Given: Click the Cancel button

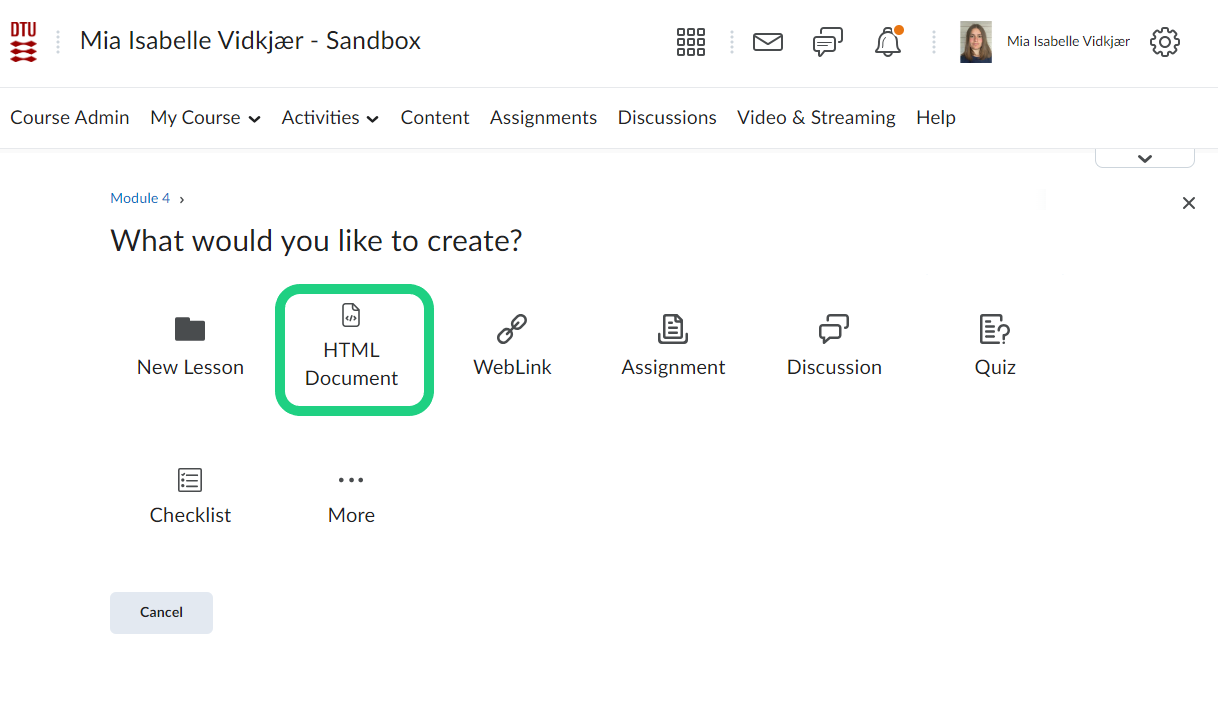Looking at the screenshot, I should click(x=161, y=612).
